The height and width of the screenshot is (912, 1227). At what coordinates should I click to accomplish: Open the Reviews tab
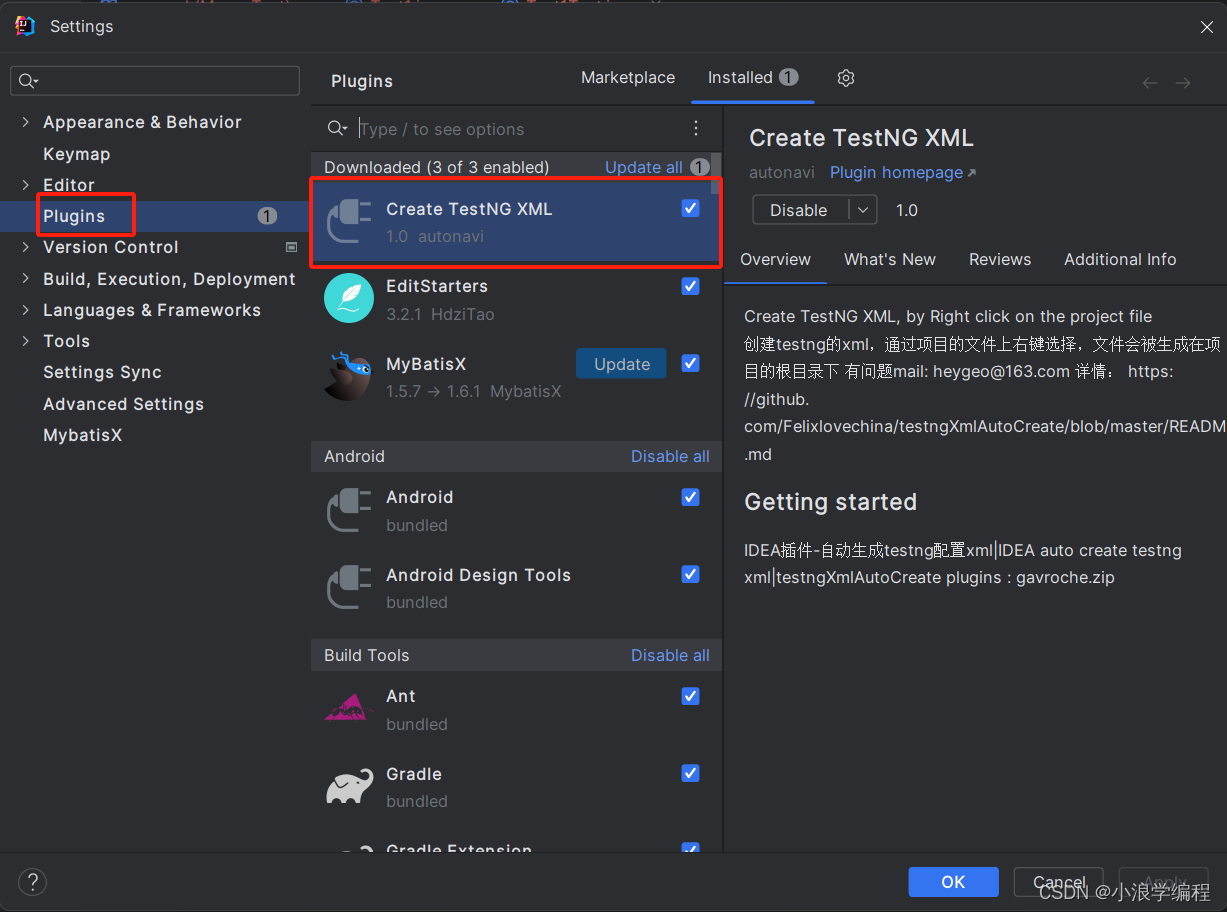click(1000, 259)
